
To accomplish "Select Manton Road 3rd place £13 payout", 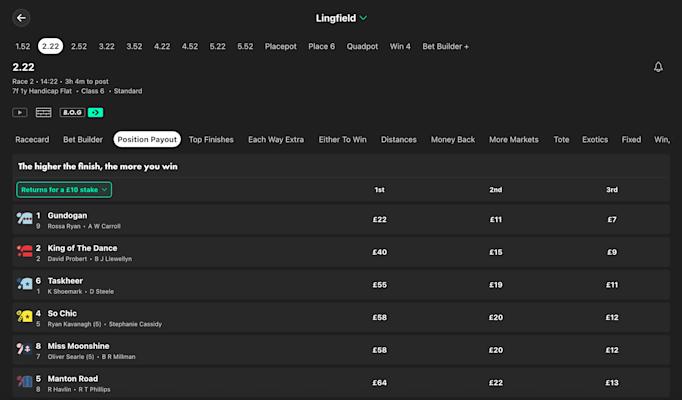I will pos(612,383).
